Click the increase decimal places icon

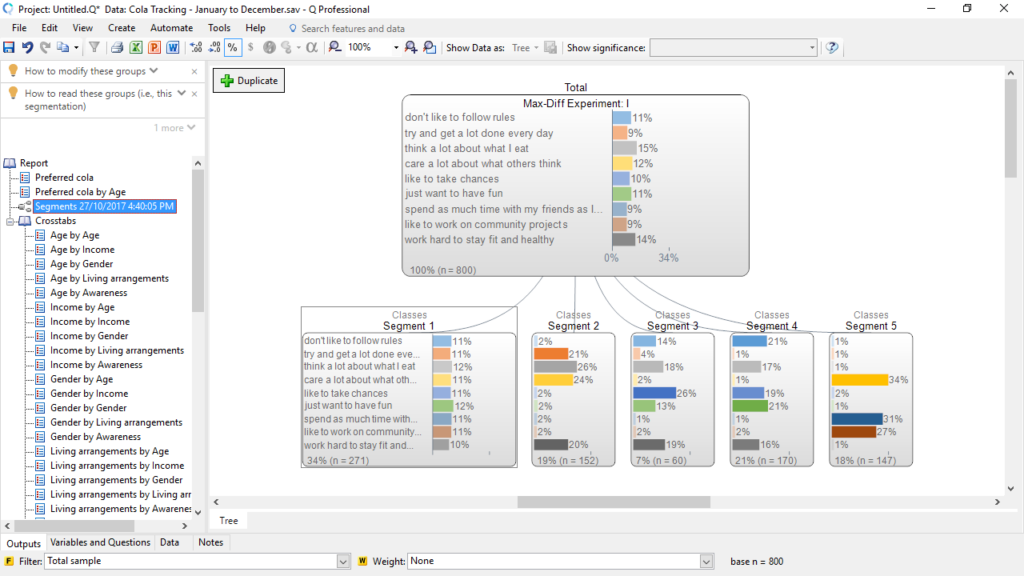click(x=196, y=48)
